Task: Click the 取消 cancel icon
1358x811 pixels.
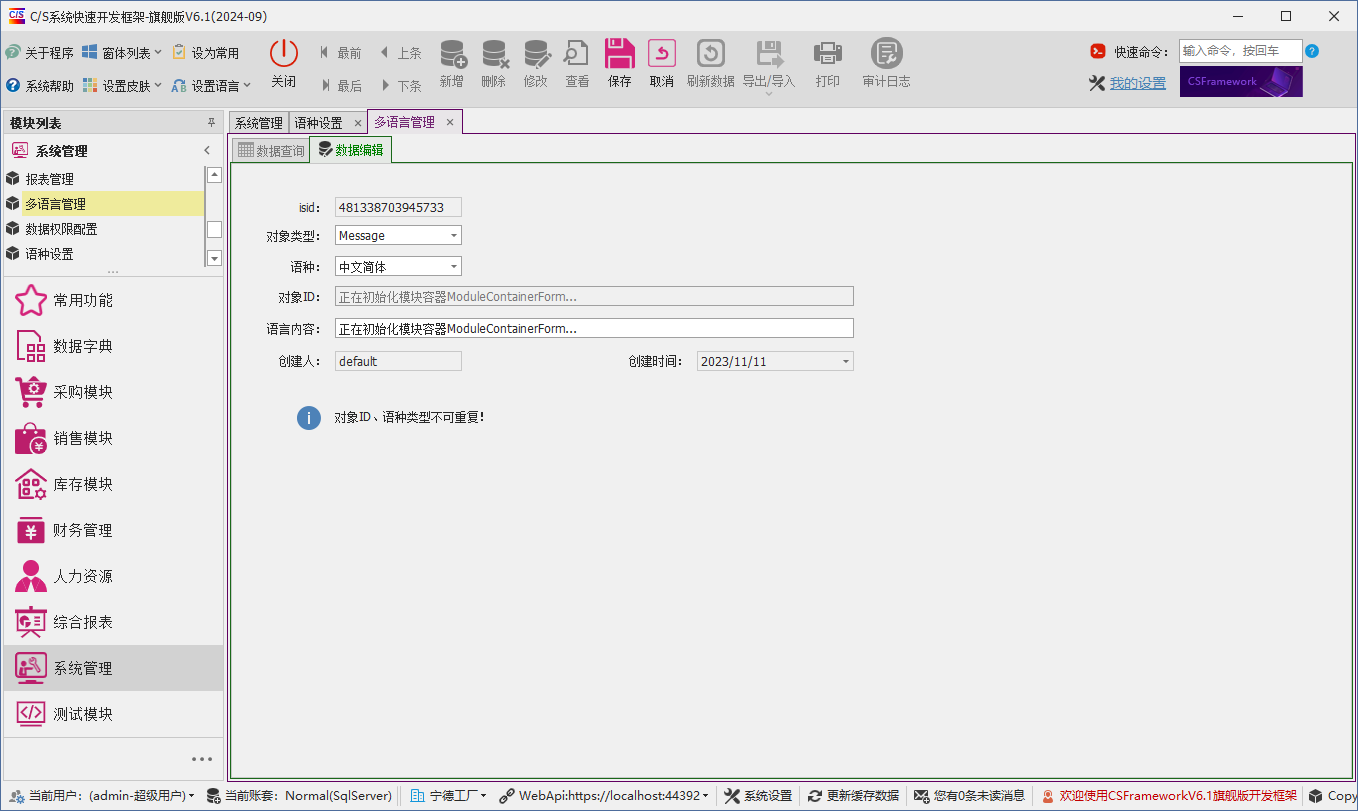Action: pos(662,54)
